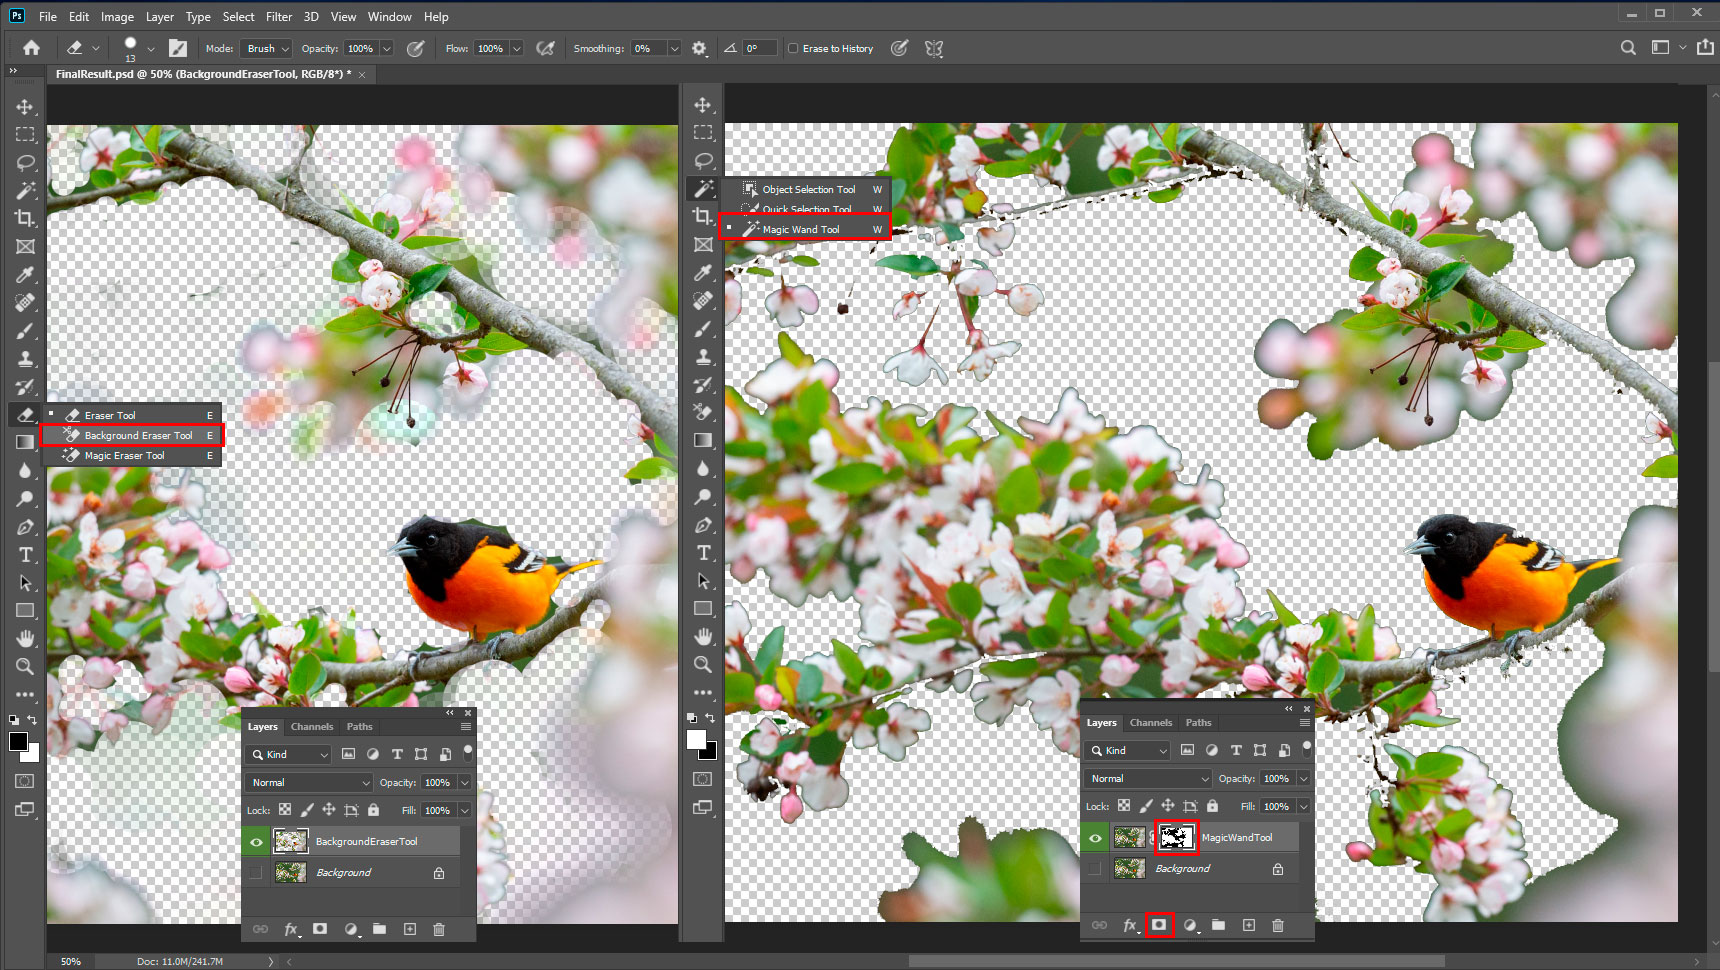Switch to Channels tab in right panel
Image resolution: width=1720 pixels, height=970 pixels.
pyautogui.click(x=1150, y=722)
